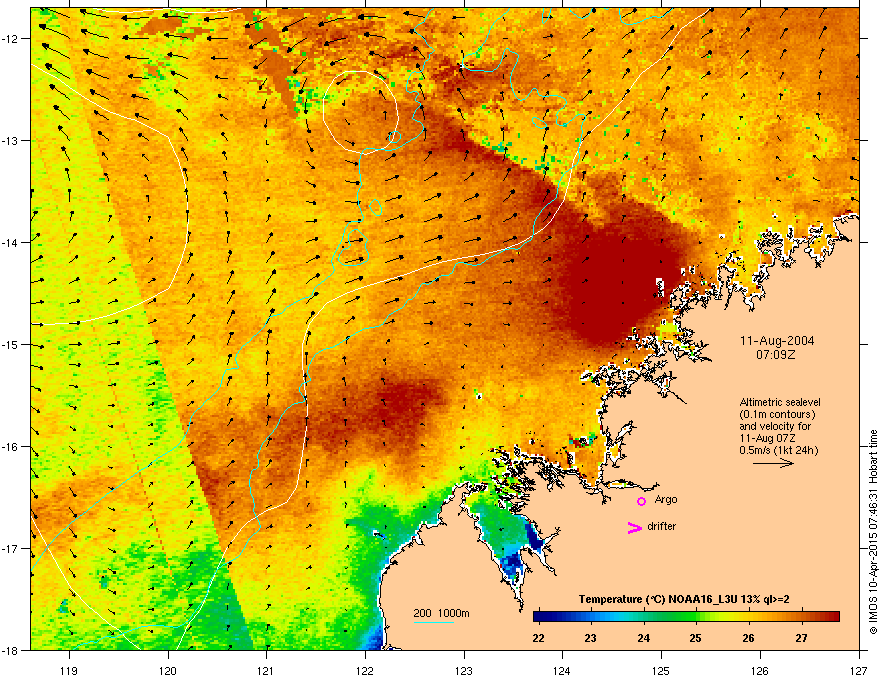Click longitude axis label 119

(69, 670)
